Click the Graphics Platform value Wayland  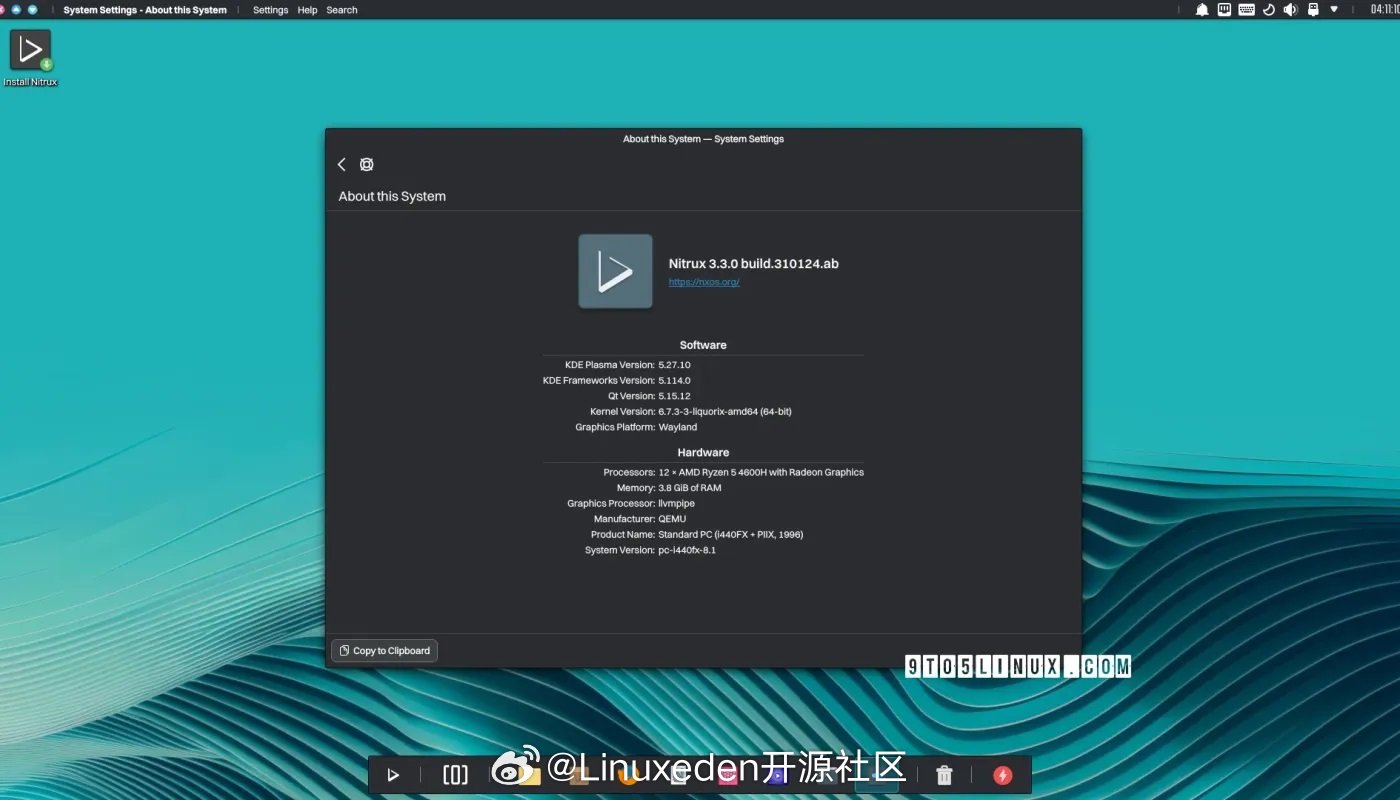(678, 427)
